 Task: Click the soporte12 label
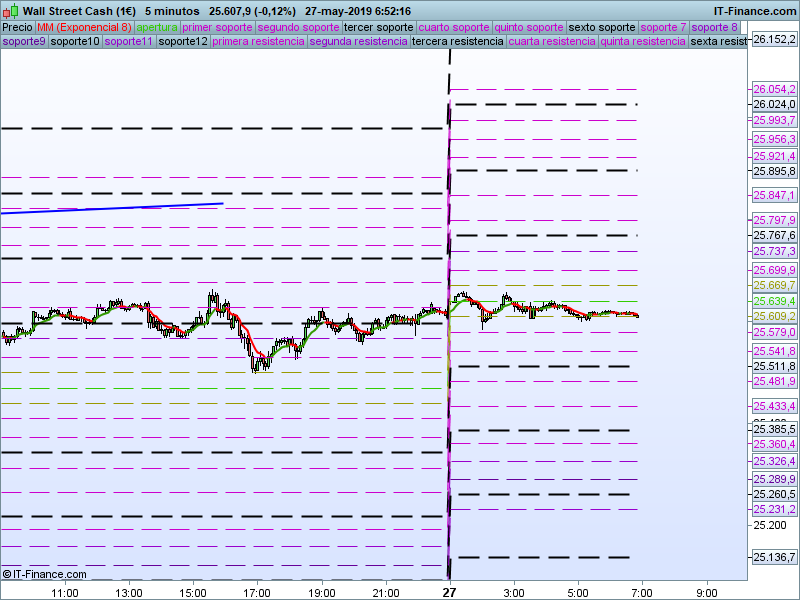click(x=183, y=41)
